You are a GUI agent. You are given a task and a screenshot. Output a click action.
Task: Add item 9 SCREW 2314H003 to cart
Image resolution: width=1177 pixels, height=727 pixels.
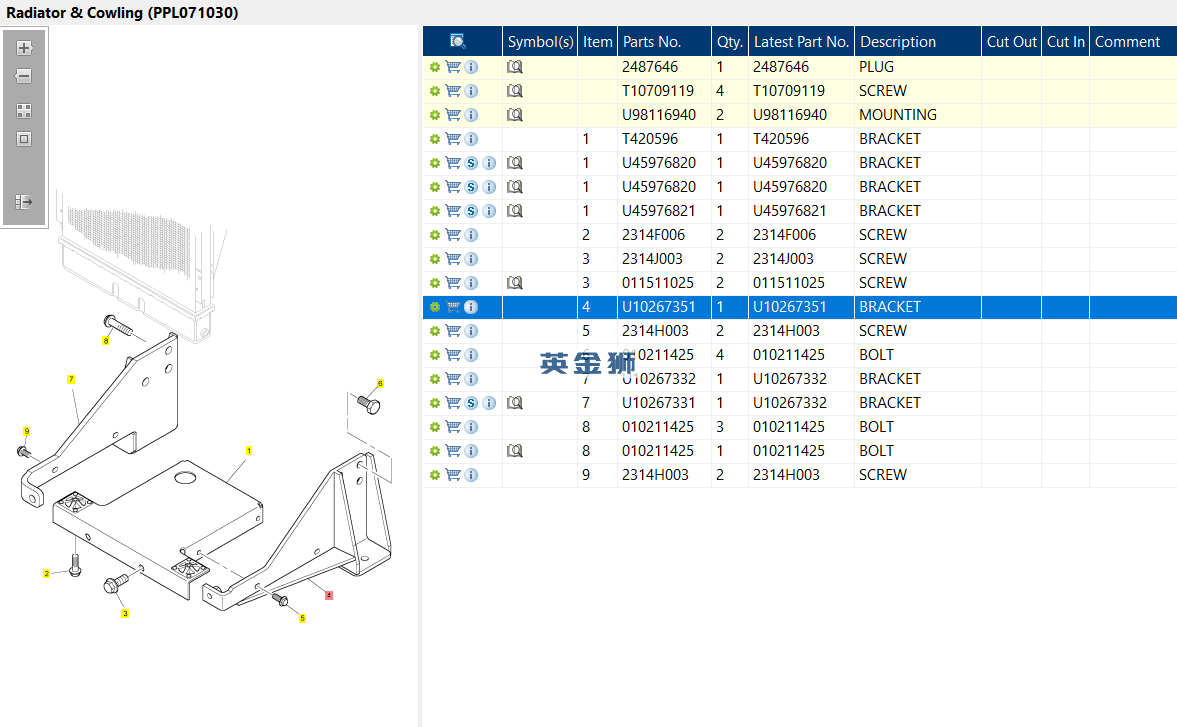click(453, 475)
